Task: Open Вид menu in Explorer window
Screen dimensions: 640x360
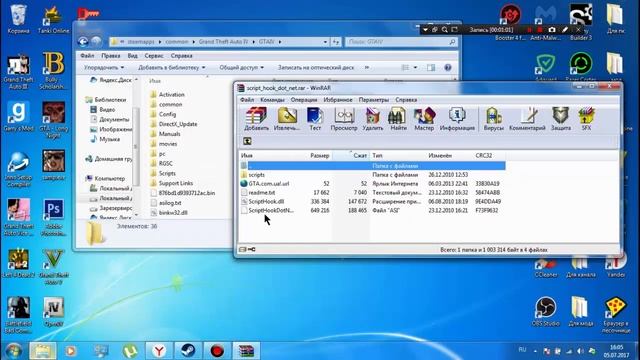Action: [132, 56]
